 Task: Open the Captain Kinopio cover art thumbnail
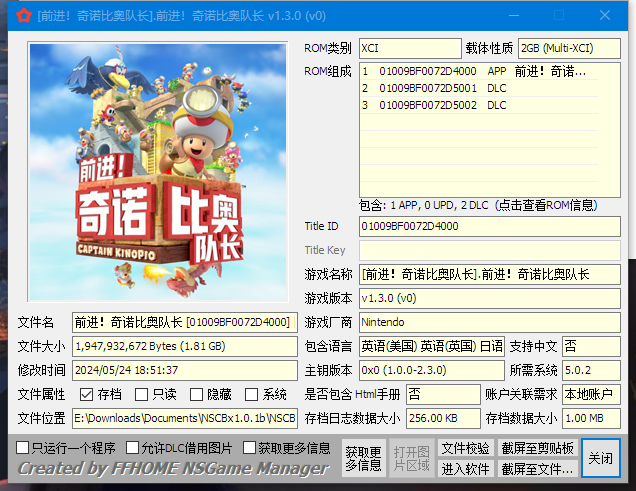click(158, 172)
